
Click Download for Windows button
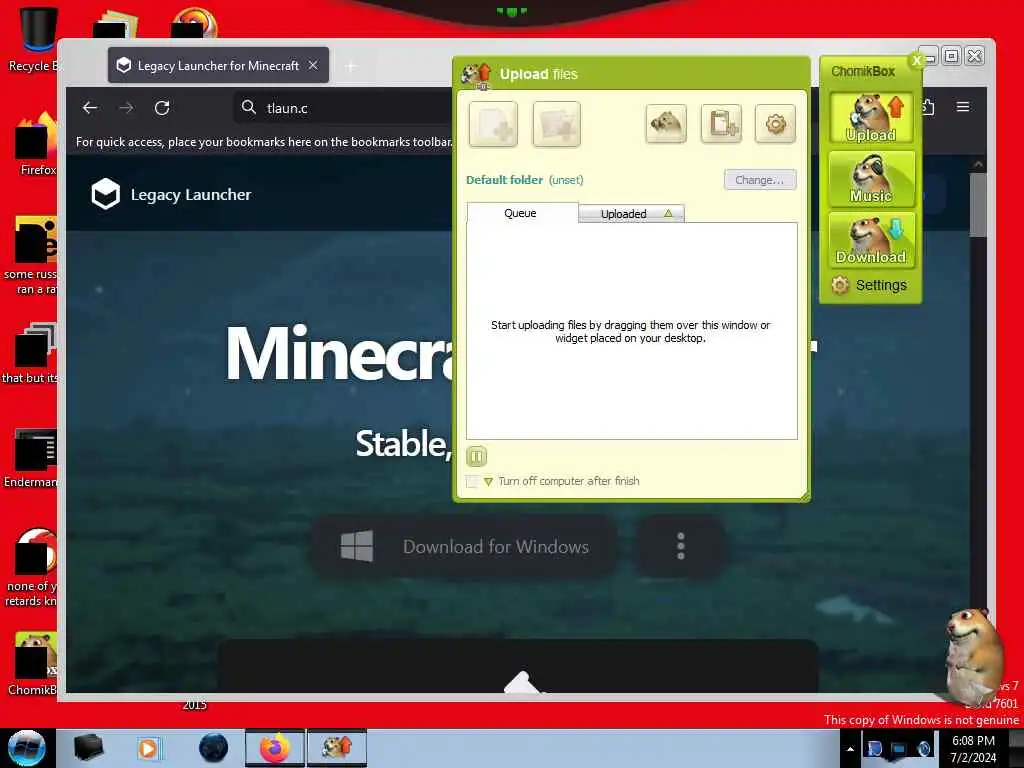[464, 547]
